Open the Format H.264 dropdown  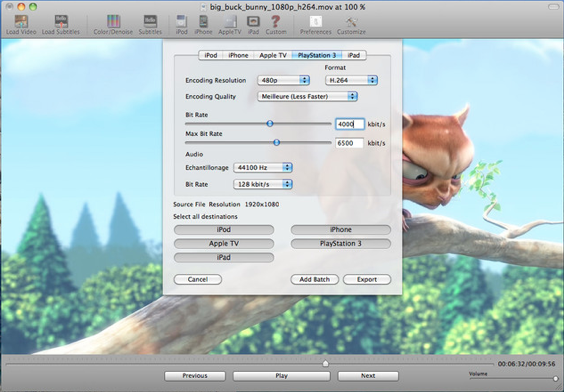pyautogui.click(x=351, y=80)
